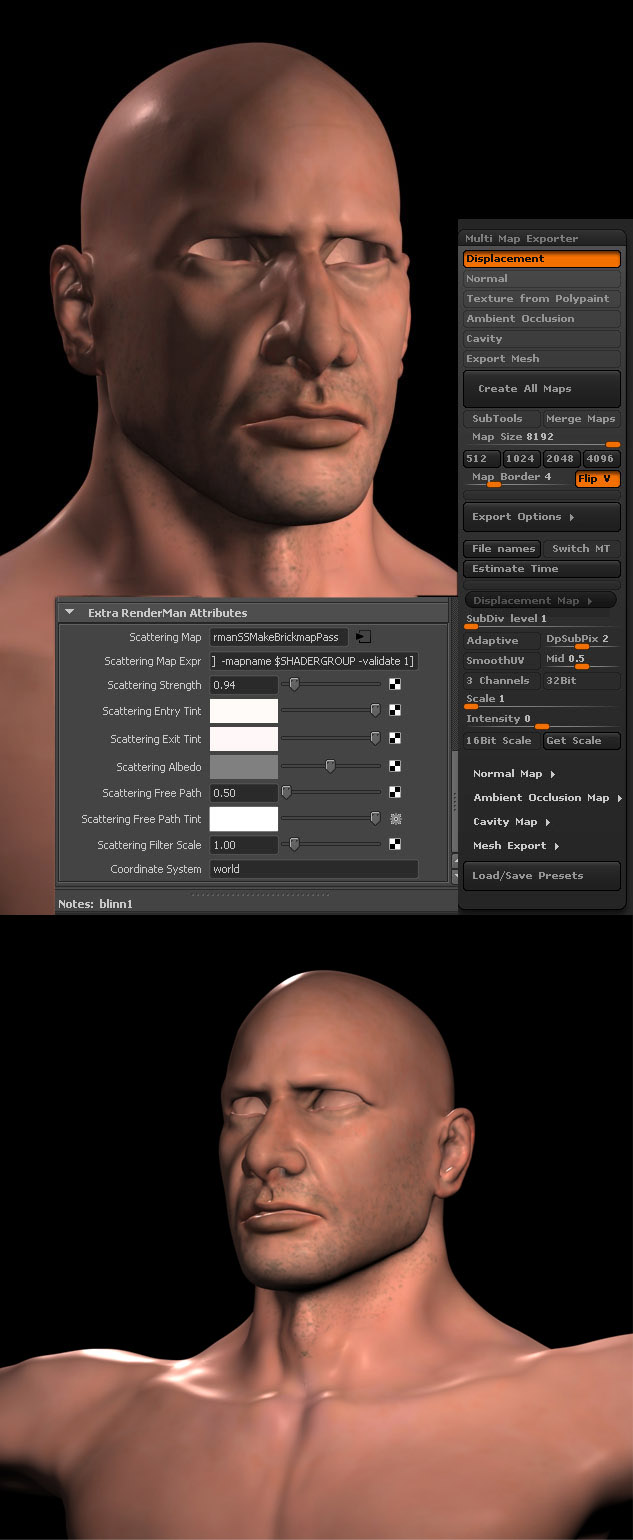The image size is (633, 1540).
Task: Click the Map Size 8192 slider
Action: (541, 439)
